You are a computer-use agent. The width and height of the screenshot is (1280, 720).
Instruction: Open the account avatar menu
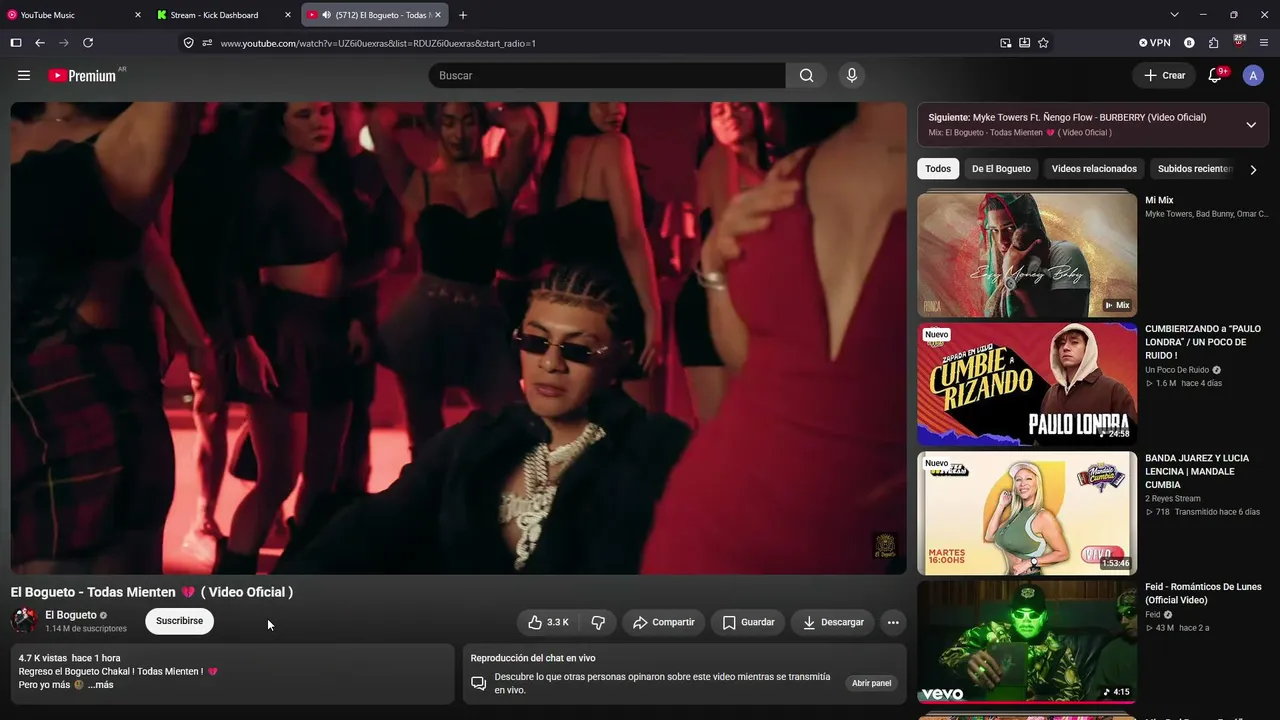[x=1253, y=75]
